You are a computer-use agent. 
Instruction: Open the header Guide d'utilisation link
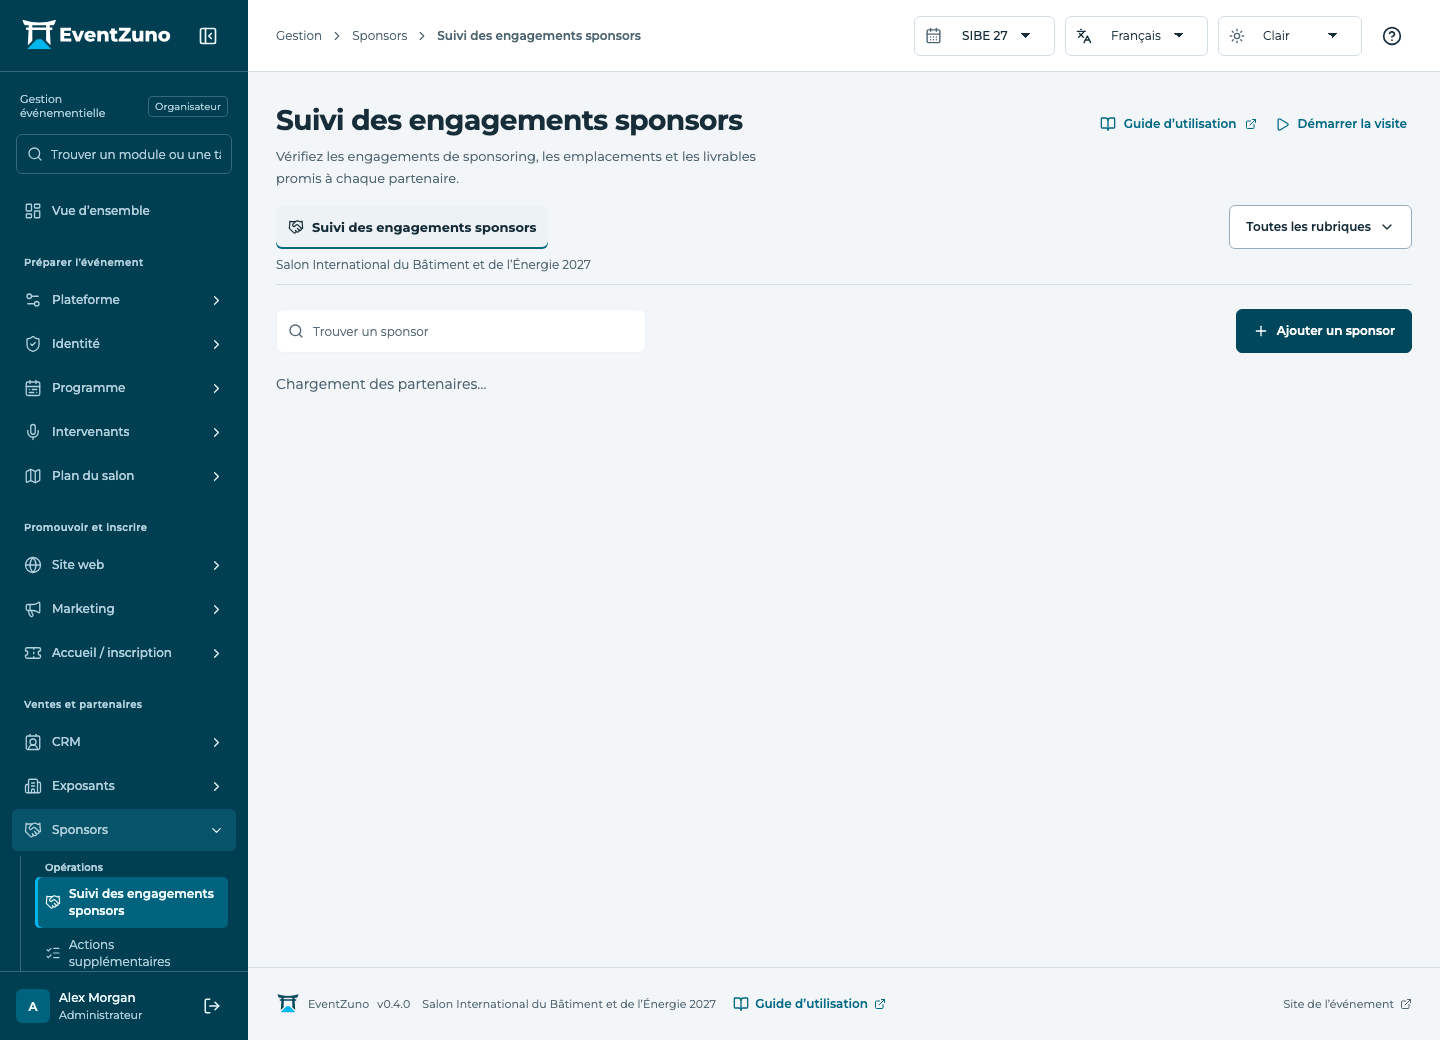[x=1178, y=124]
